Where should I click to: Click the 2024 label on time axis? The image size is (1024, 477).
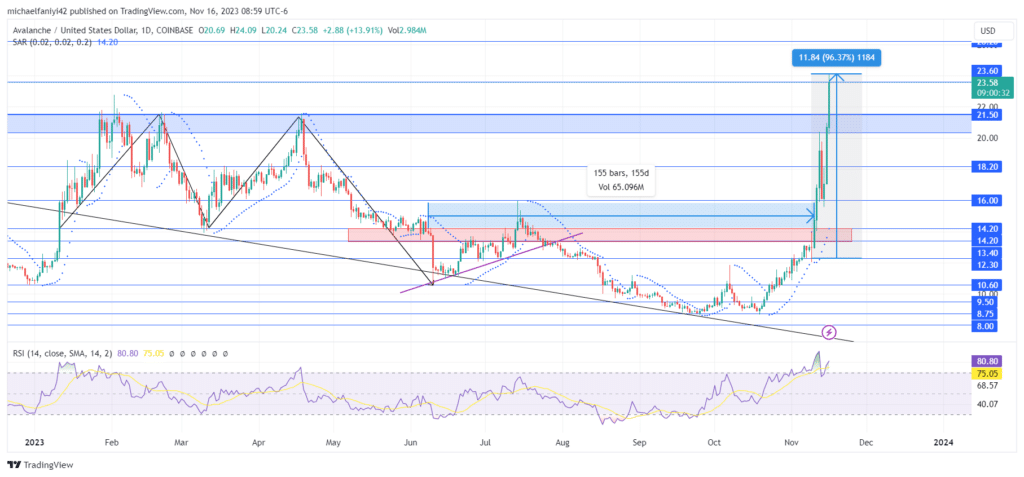pyautogui.click(x=942, y=442)
